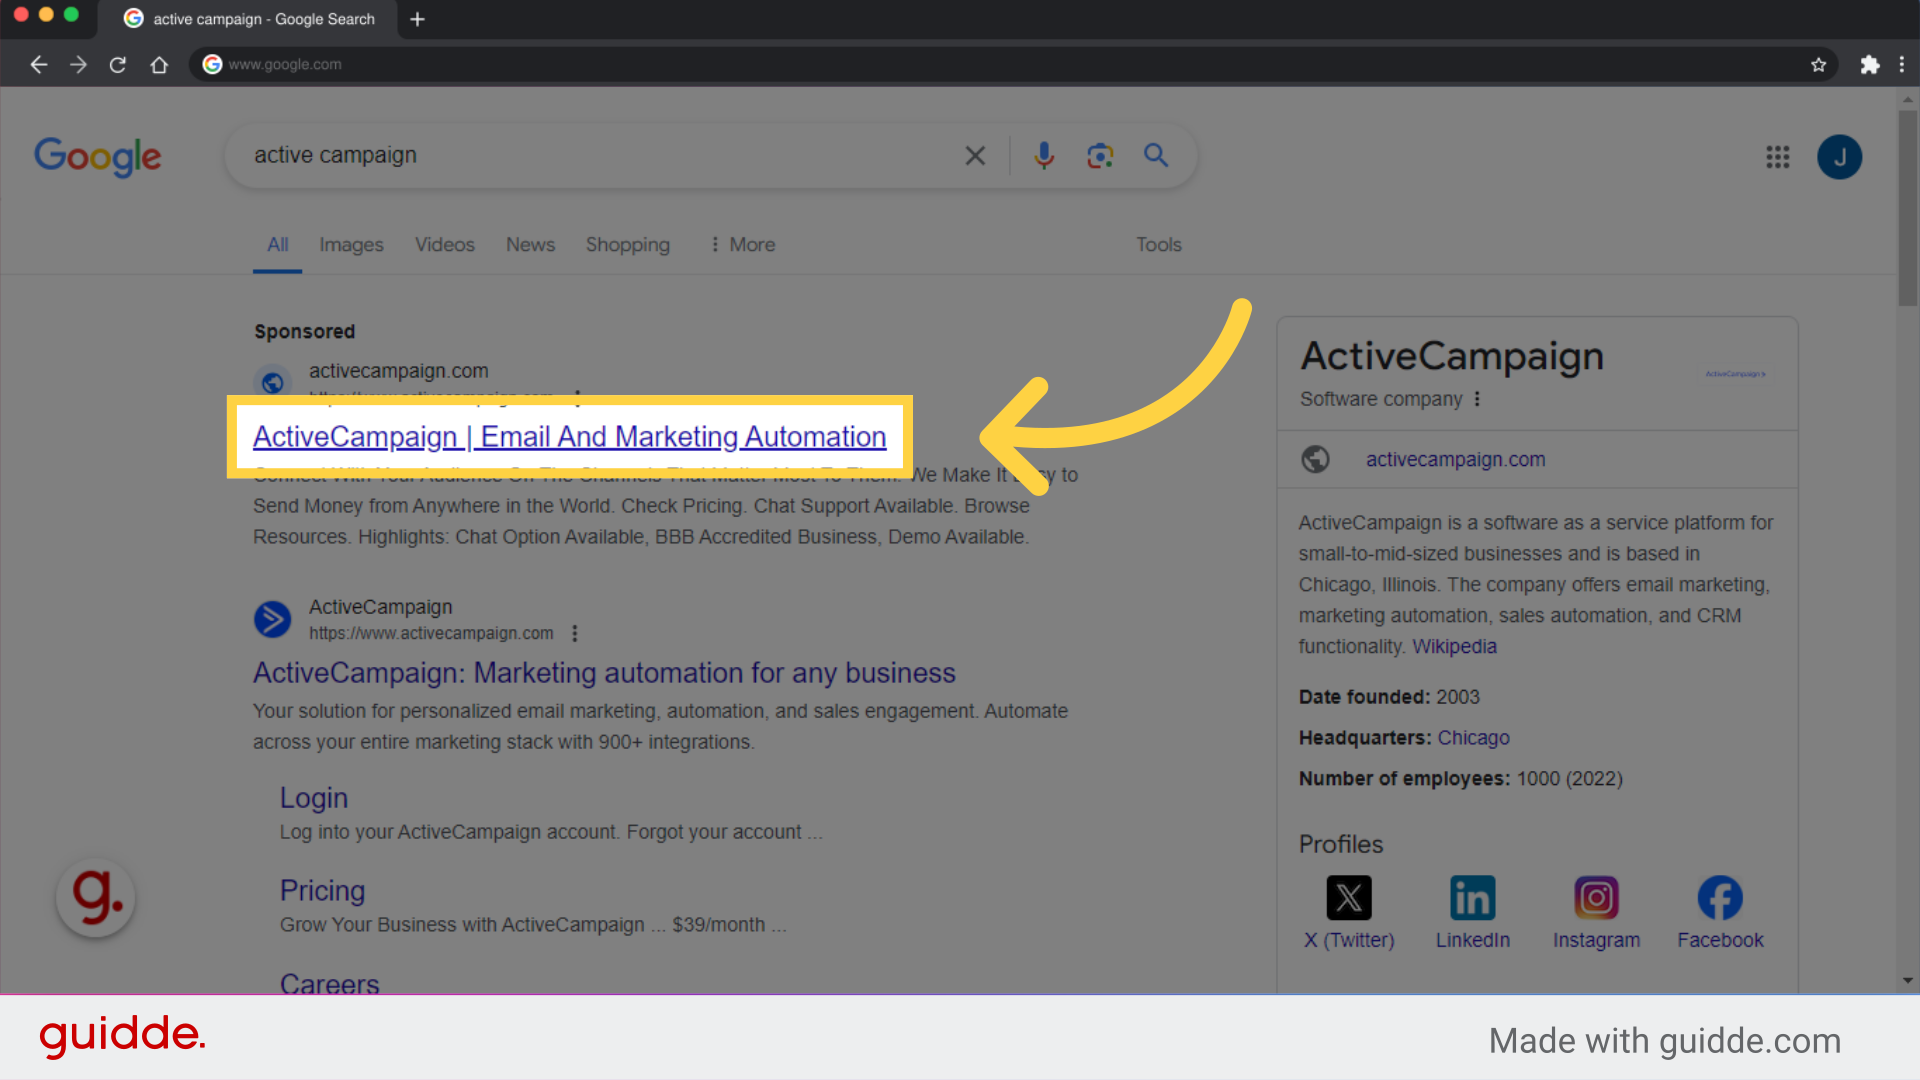Open the profile avatar menu
Screen dimensions: 1920x1080
[x=1840, y=157]
